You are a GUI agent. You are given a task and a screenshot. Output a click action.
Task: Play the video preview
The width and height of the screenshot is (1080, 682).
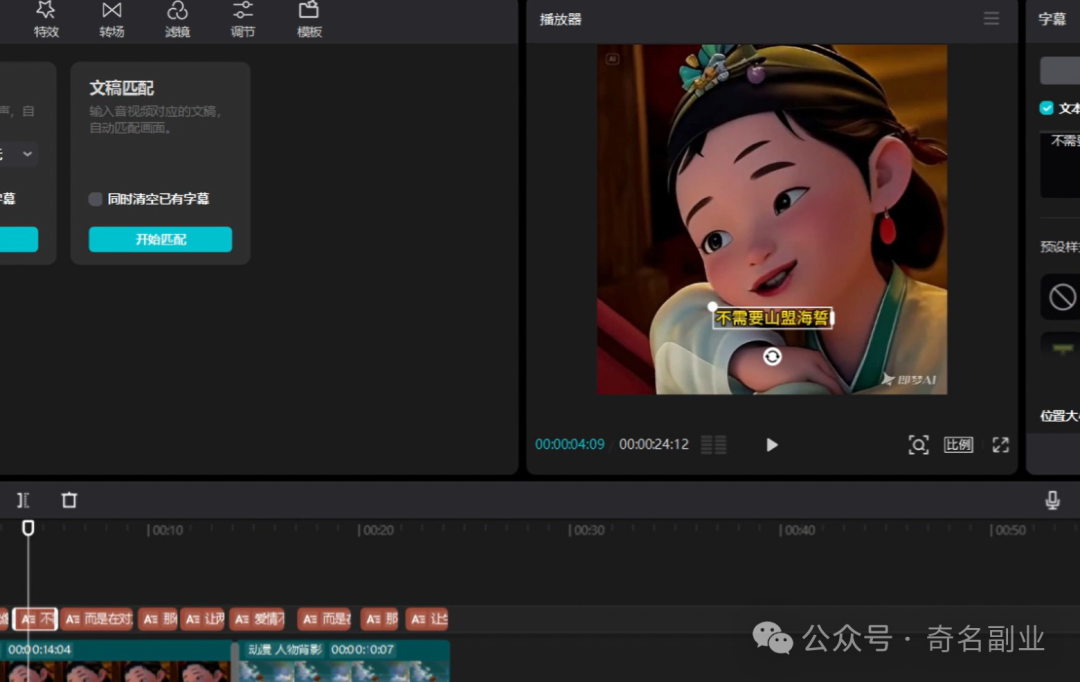coord(771,445)
